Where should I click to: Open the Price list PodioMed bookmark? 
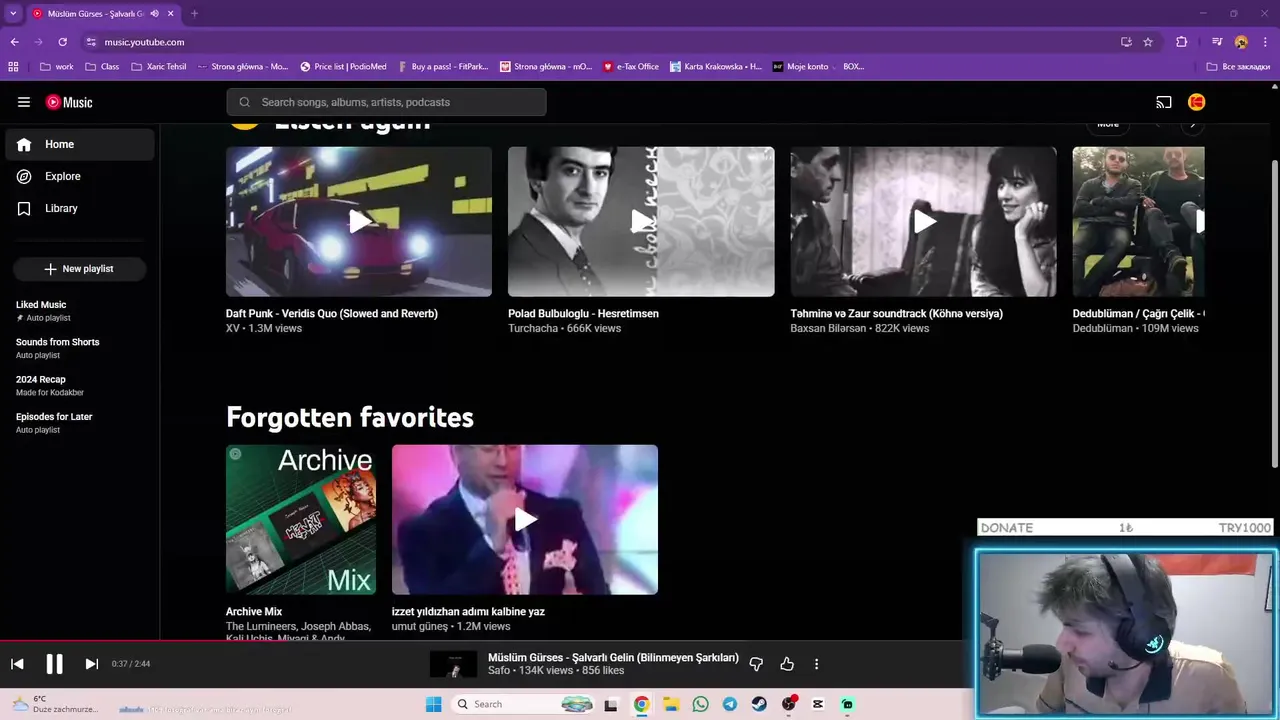pos(343,67)
